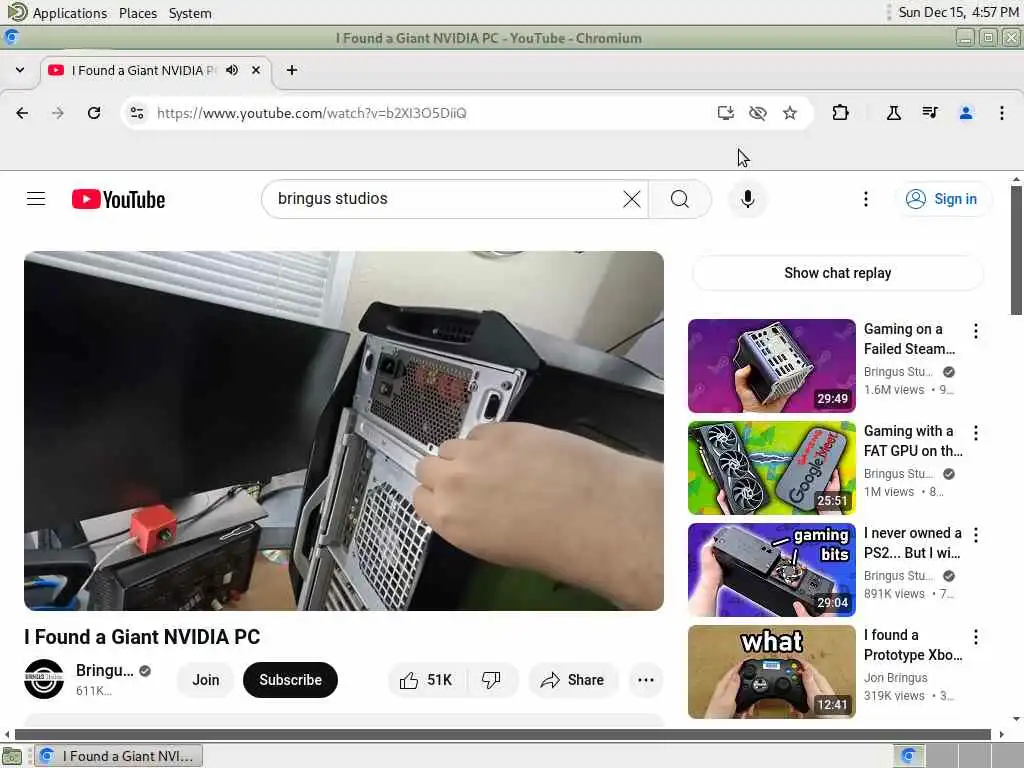Click the Gaming on a Failed Steam title
Viewport: 1024px width, 768px height.
pos(909,339)
